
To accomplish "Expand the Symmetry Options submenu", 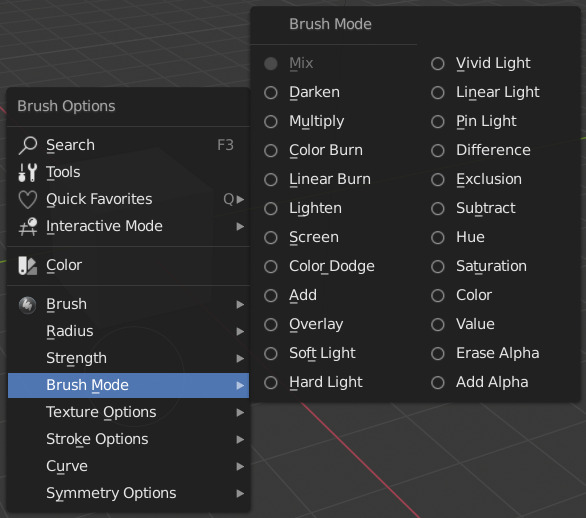I will (x=128, y=493).
